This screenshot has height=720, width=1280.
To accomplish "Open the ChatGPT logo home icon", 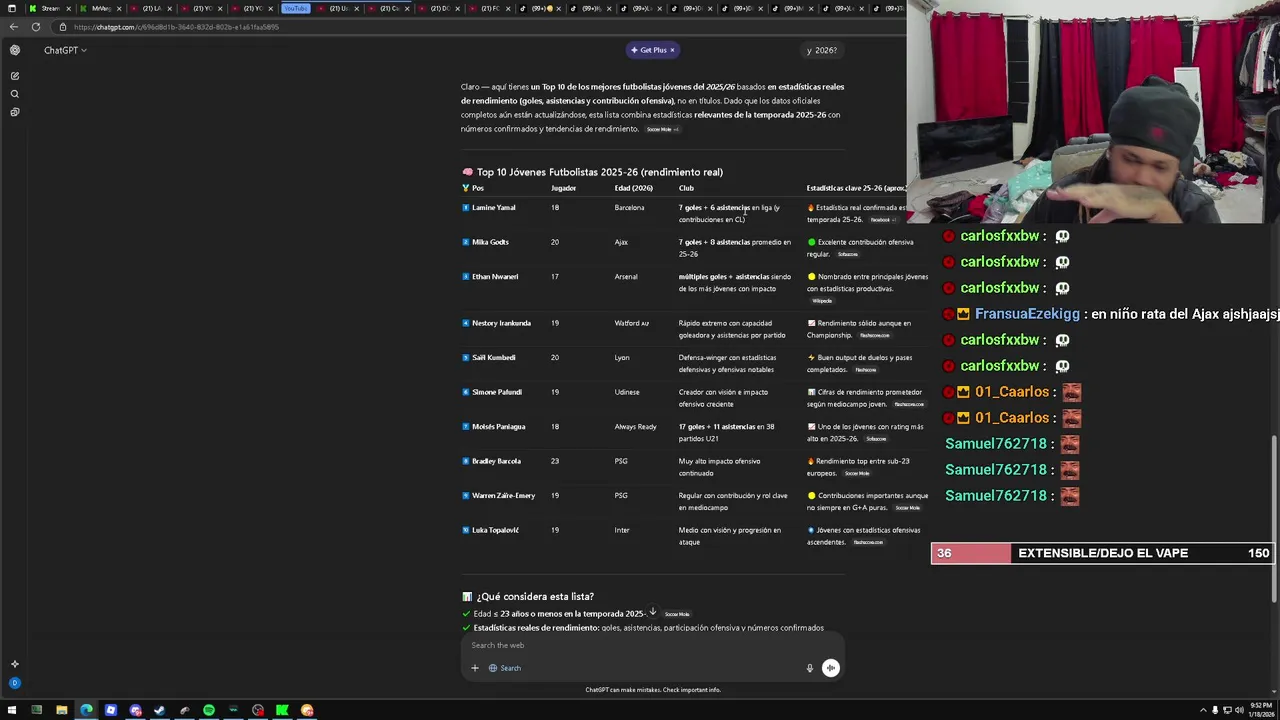I will (x=14, y=50).
